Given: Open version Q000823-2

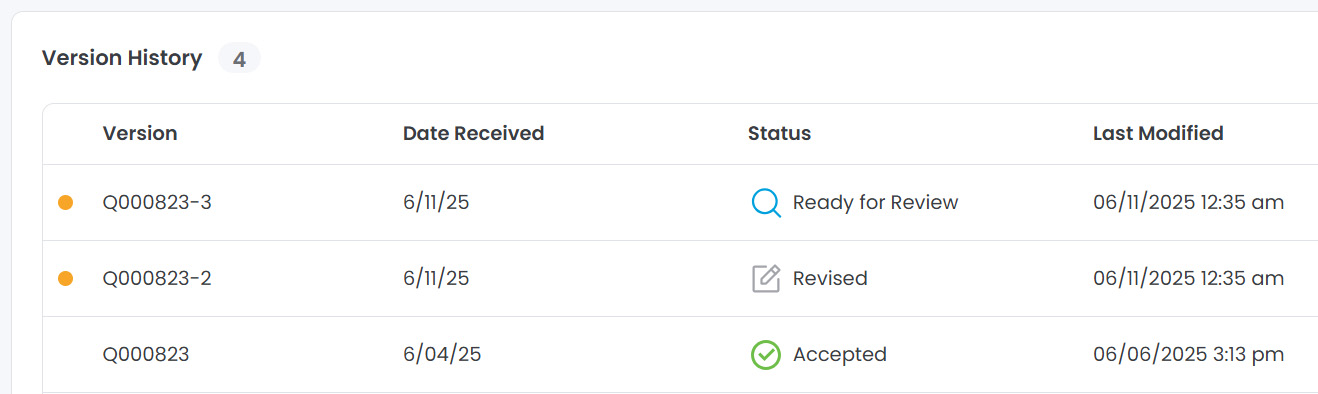Looking at the screenshot, I should (157, 279).
